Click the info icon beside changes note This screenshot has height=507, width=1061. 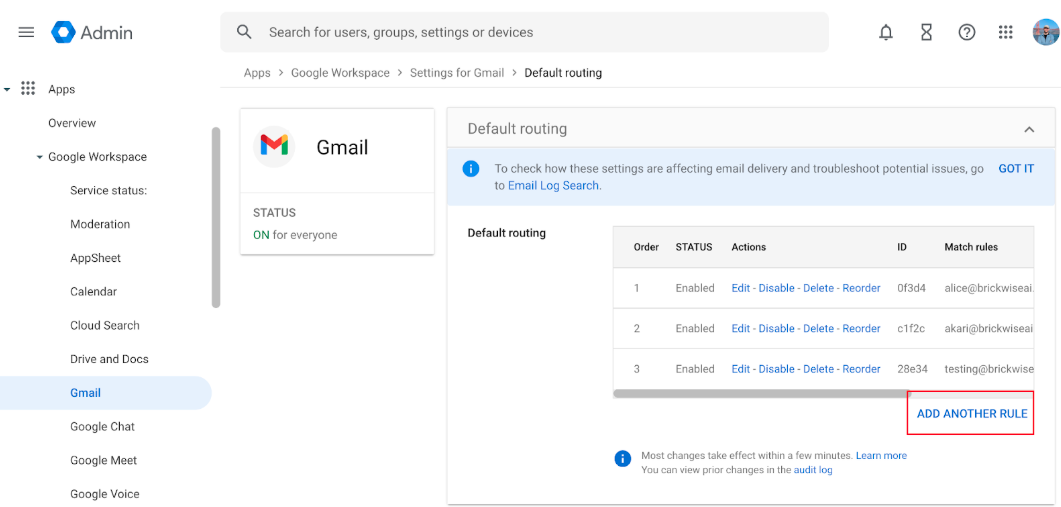(623, 458)
